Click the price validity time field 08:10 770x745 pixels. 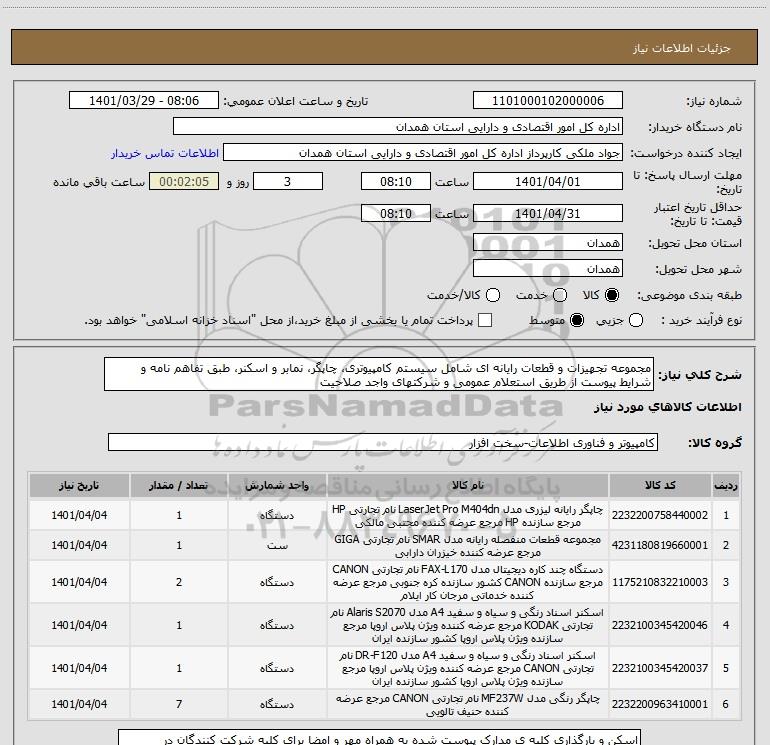click(x=396, y=214)
